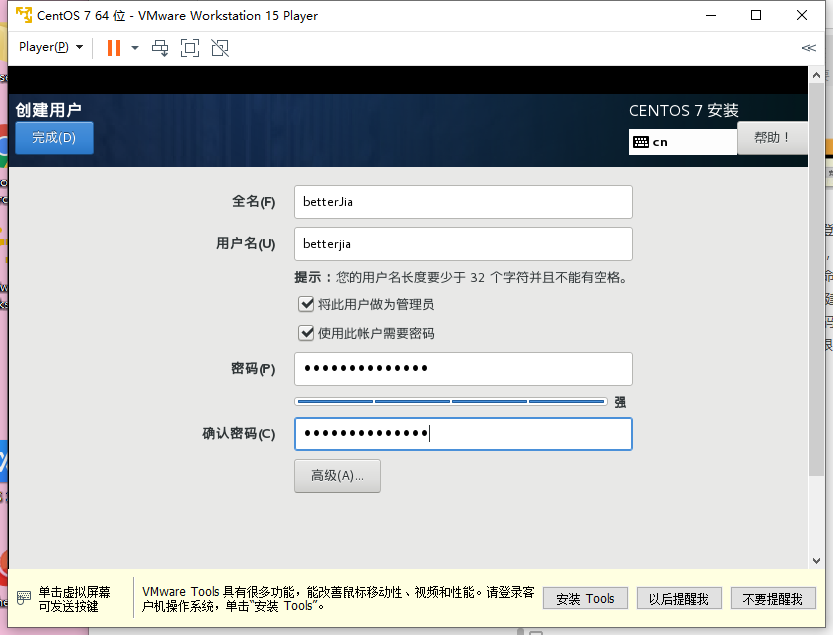Open the power options dropdown arrow

[135, 48]
